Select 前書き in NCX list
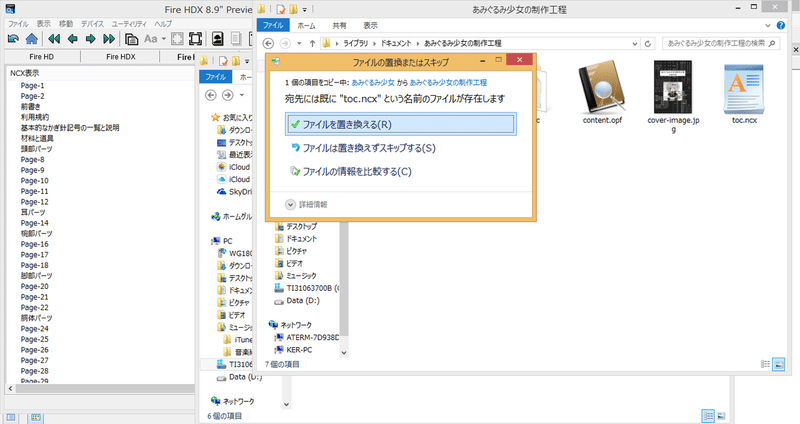This screenshot has width=800, height=424. (30, 107)
